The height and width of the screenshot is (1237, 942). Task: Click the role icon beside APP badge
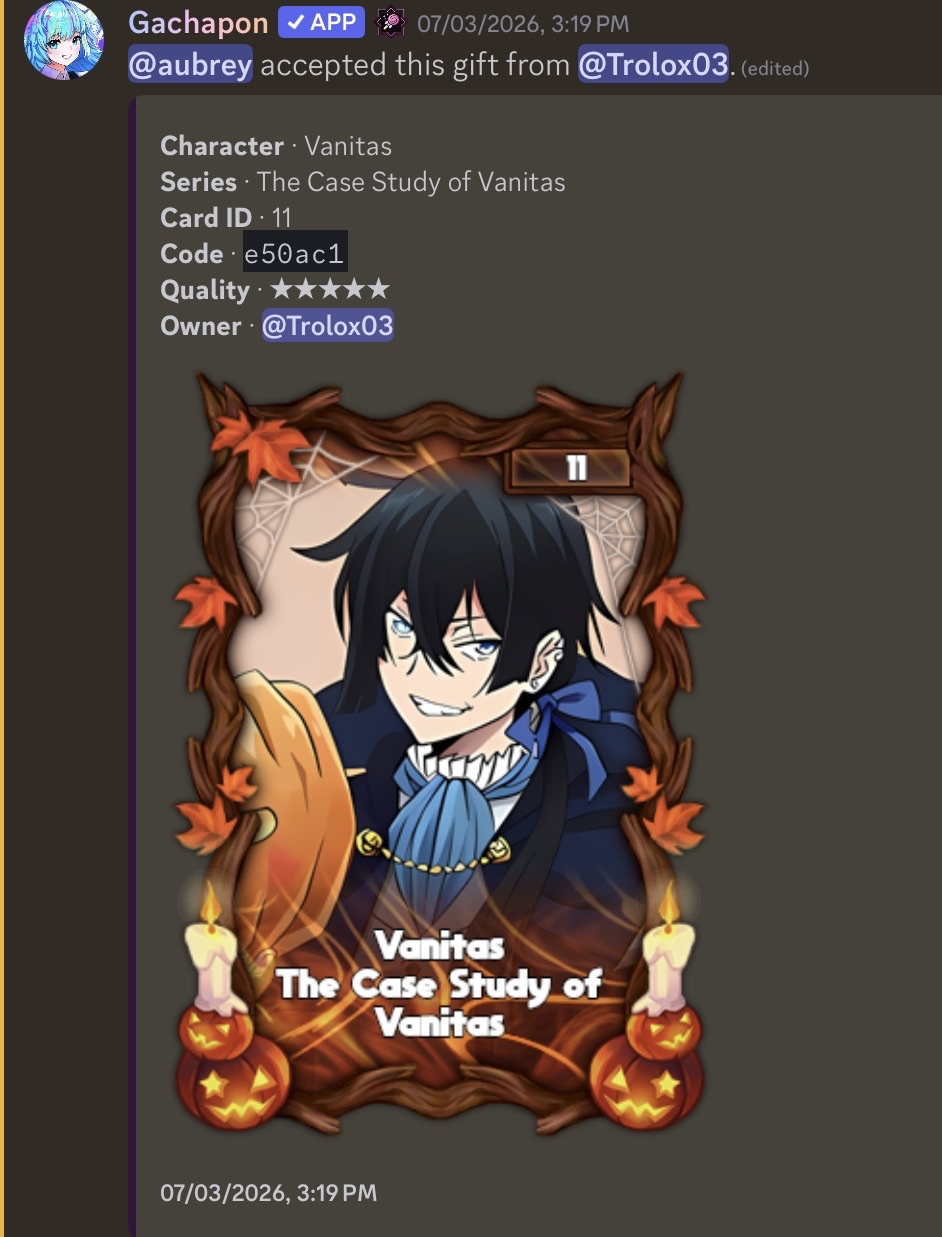pos(390,23)
